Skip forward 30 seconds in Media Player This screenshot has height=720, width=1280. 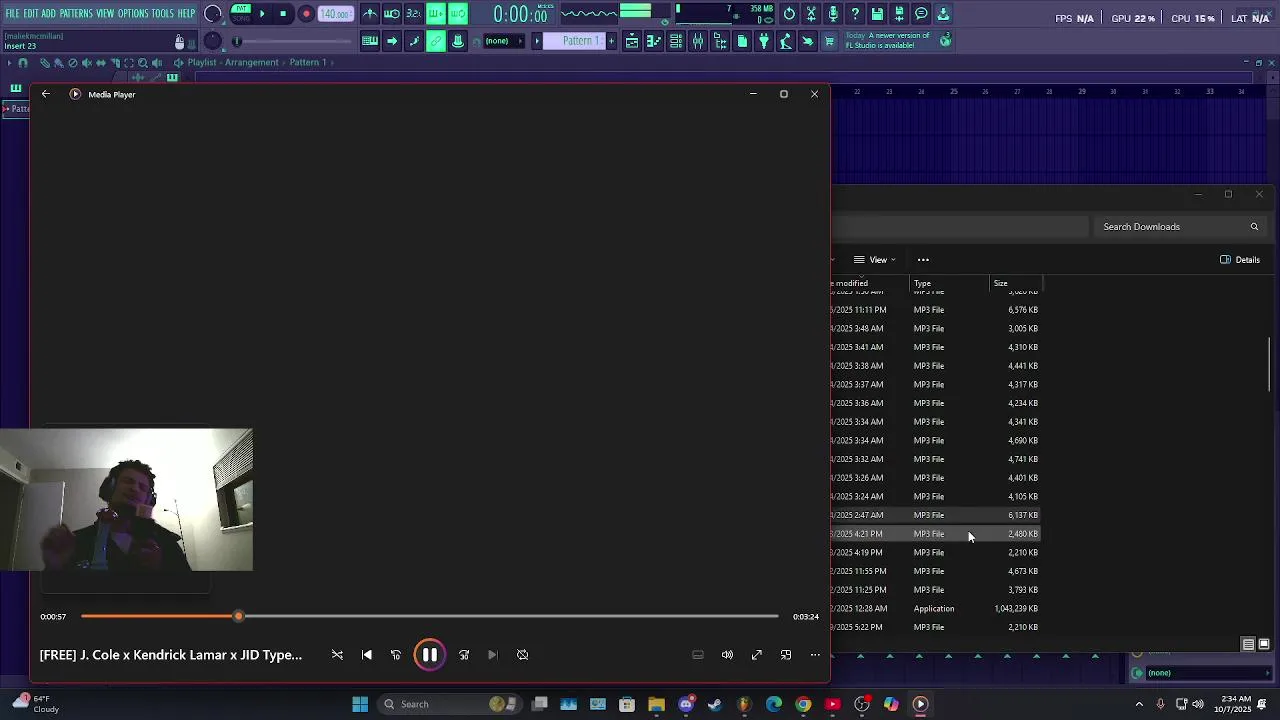pos(464,655)
